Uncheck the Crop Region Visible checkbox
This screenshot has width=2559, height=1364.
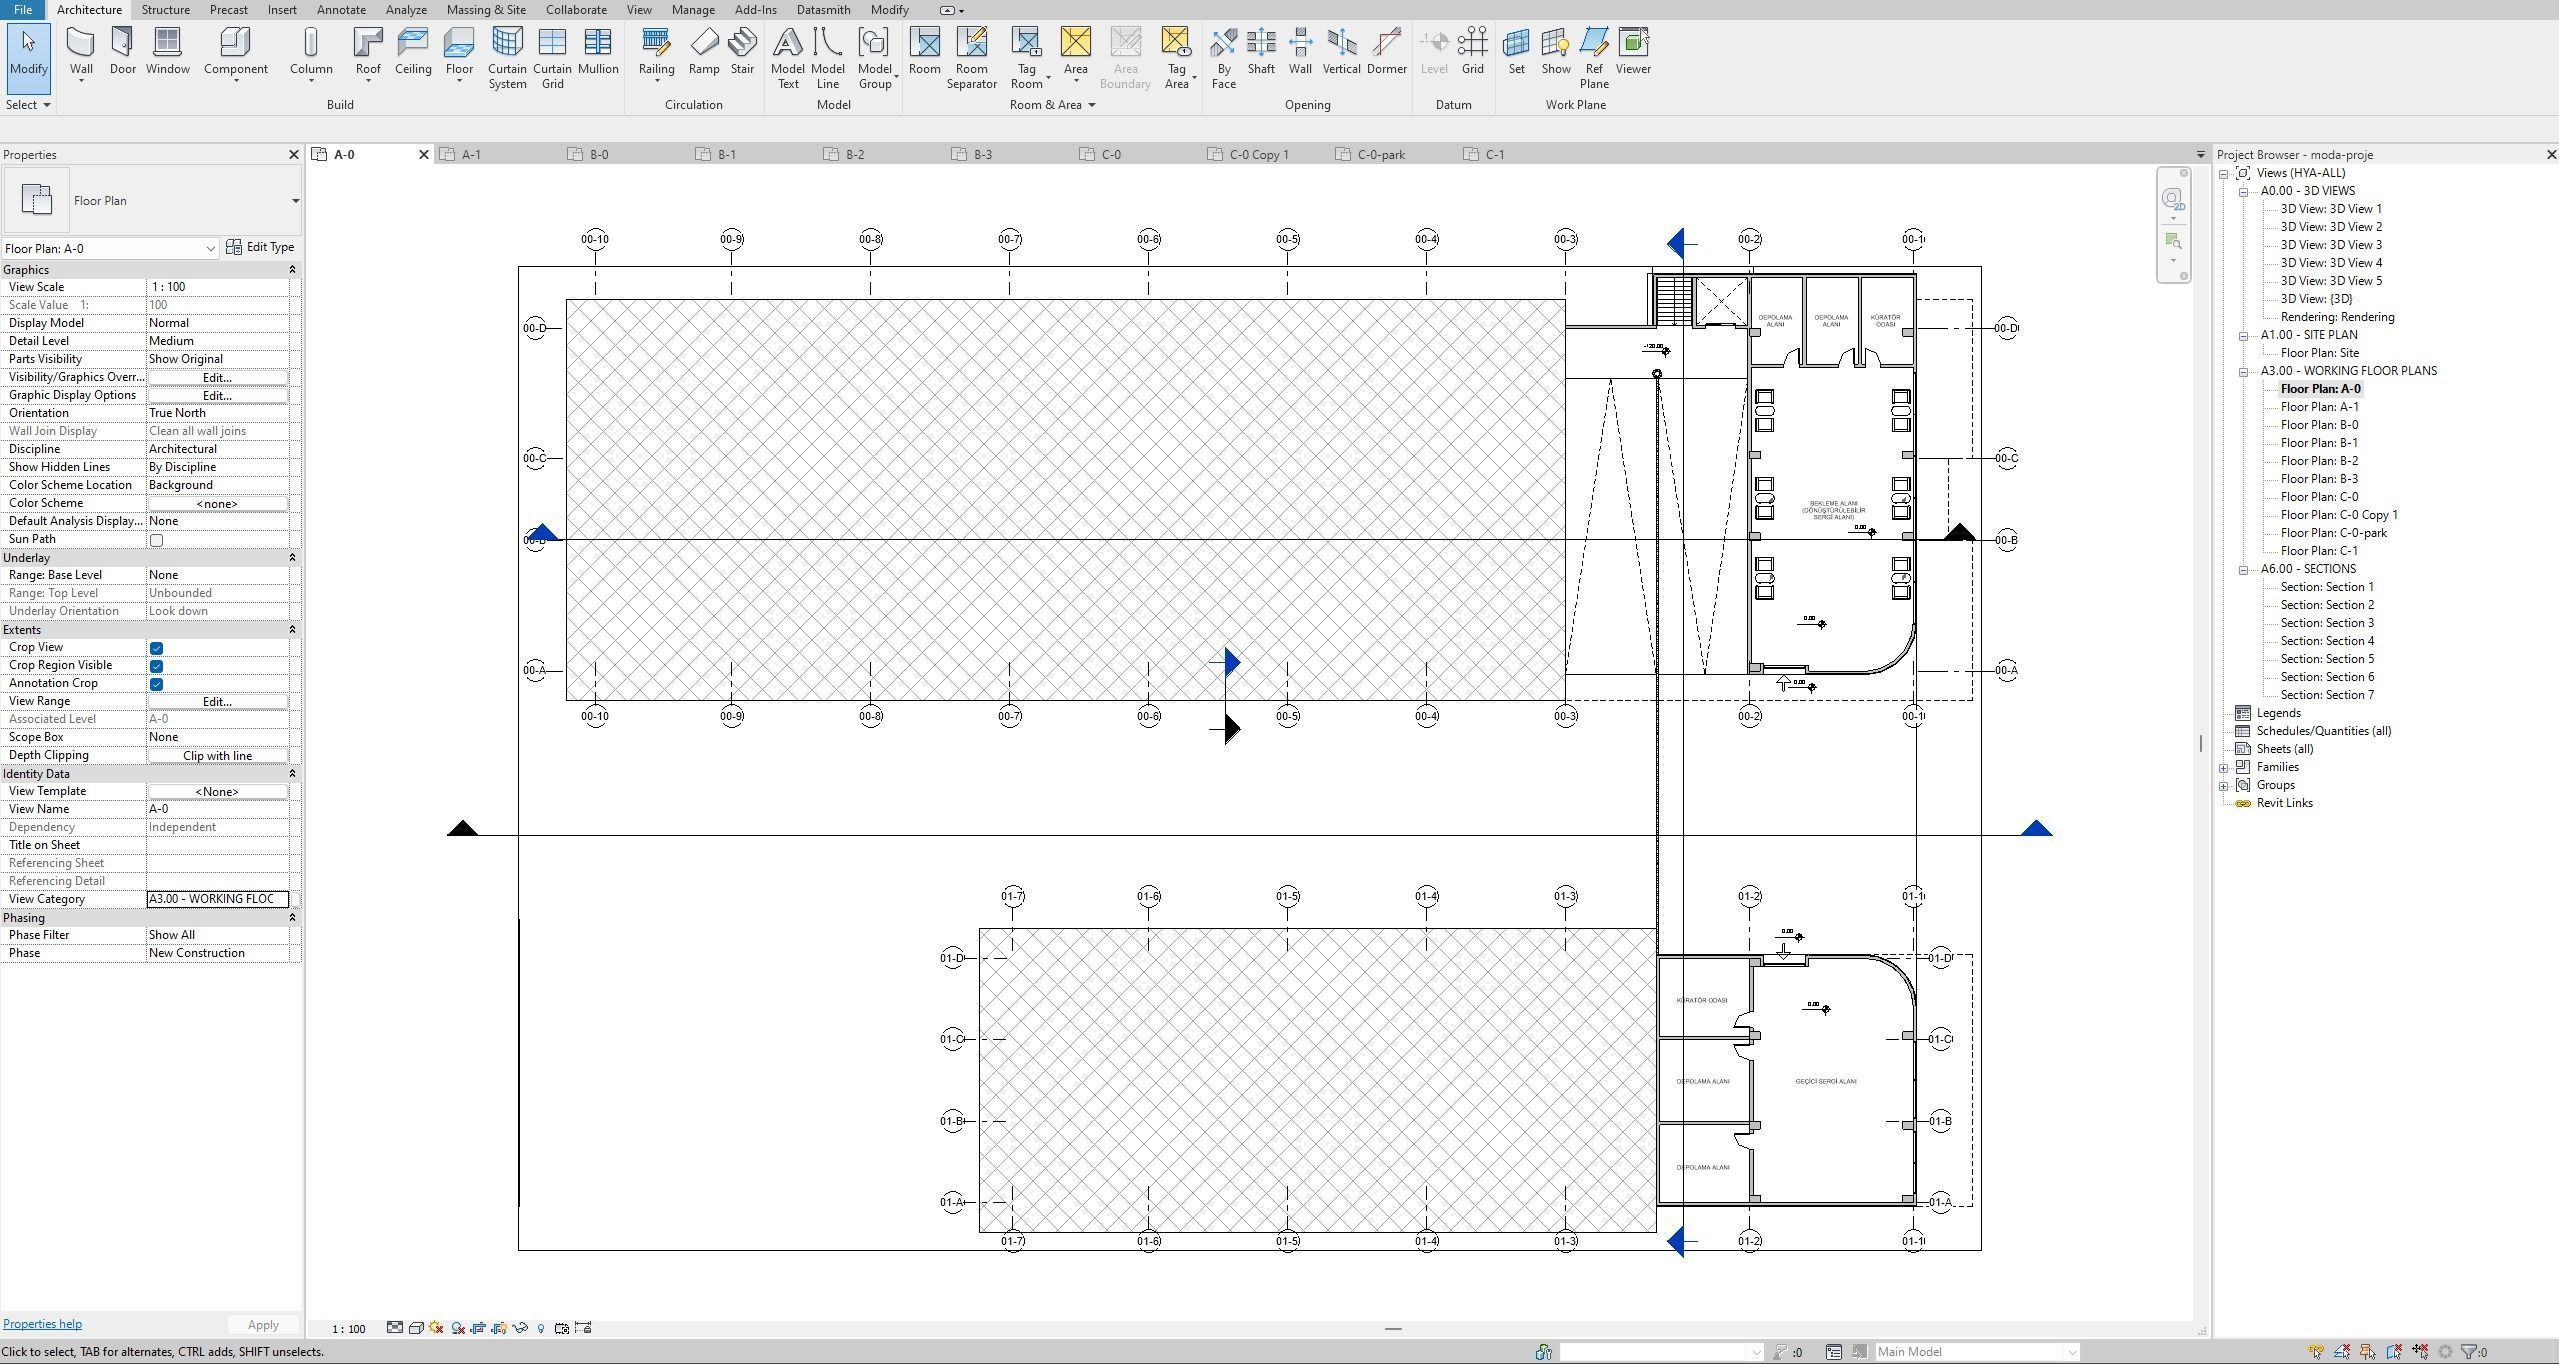156,666
